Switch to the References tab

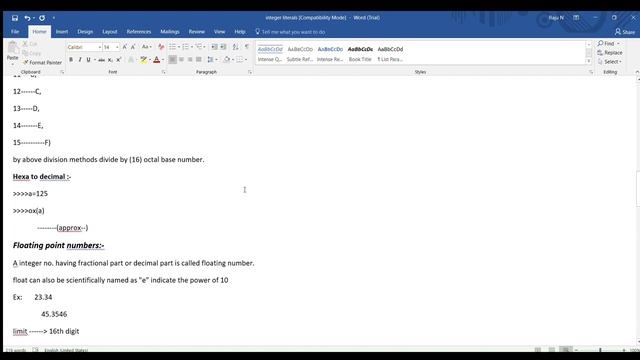pyautogui.click(x=139, y=32)
